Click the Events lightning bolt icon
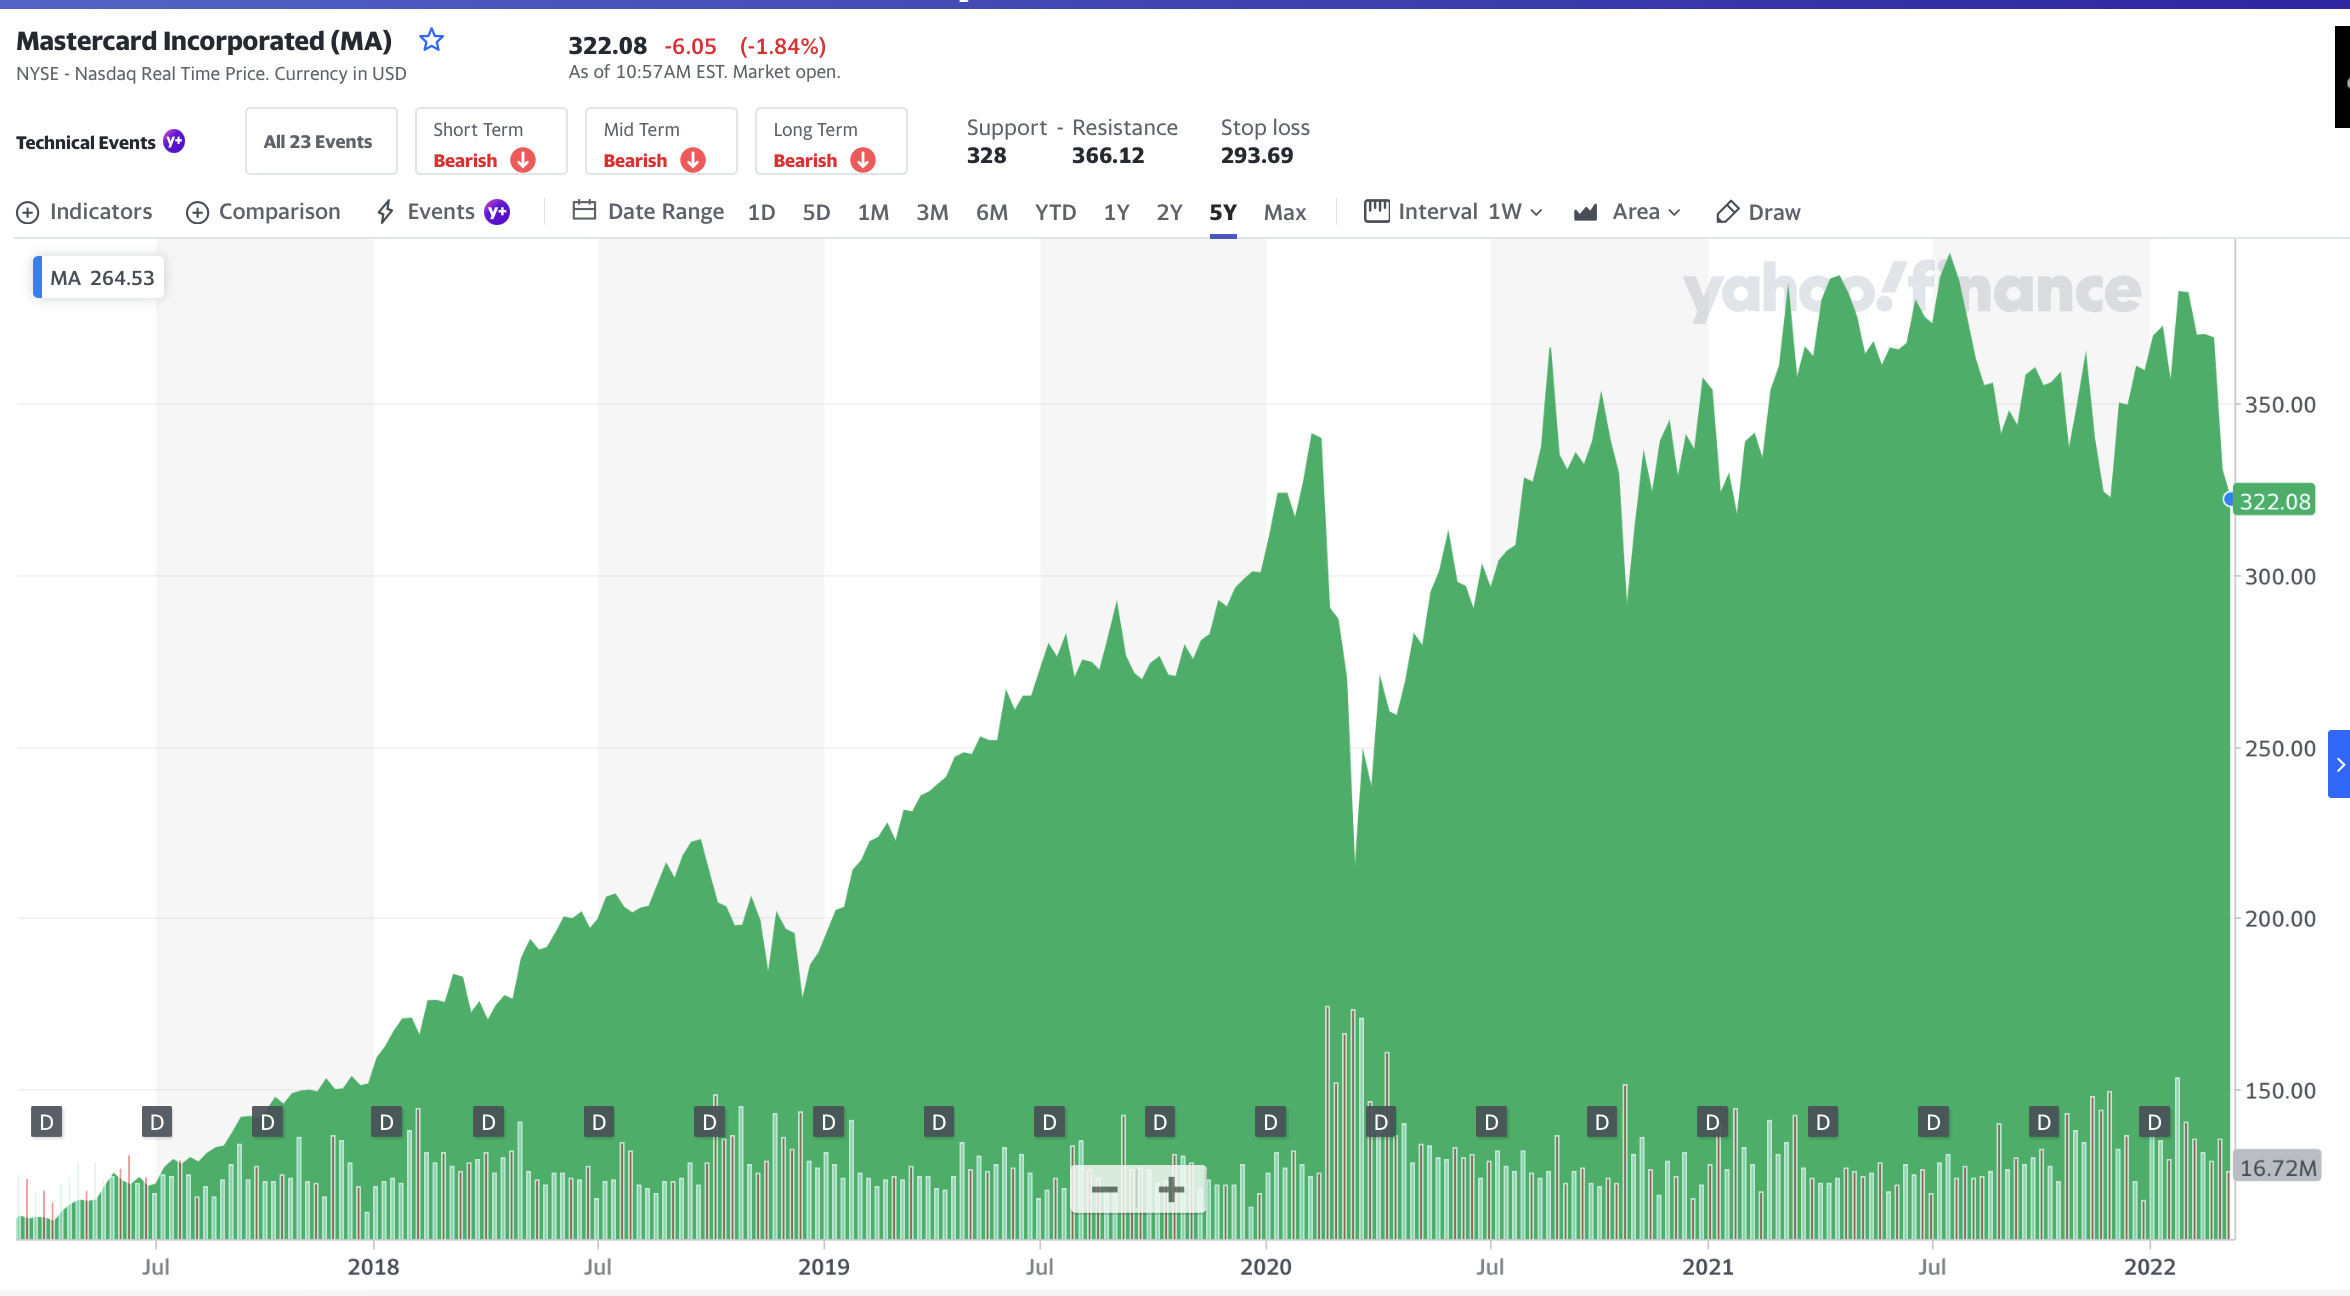The image size is (2350, 1296). [x=385, y=212]
